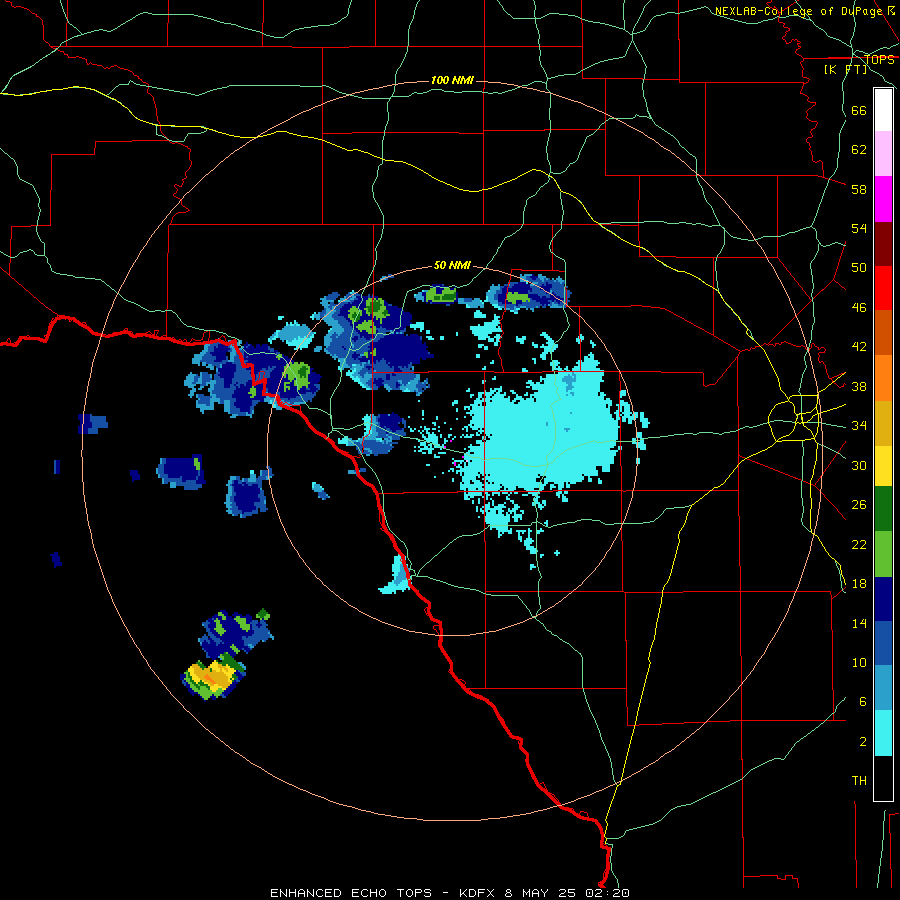Click the yellow-orange high echo top storm cell
The height and width of the screenshot is (900, 900).
tap(214, 677)
